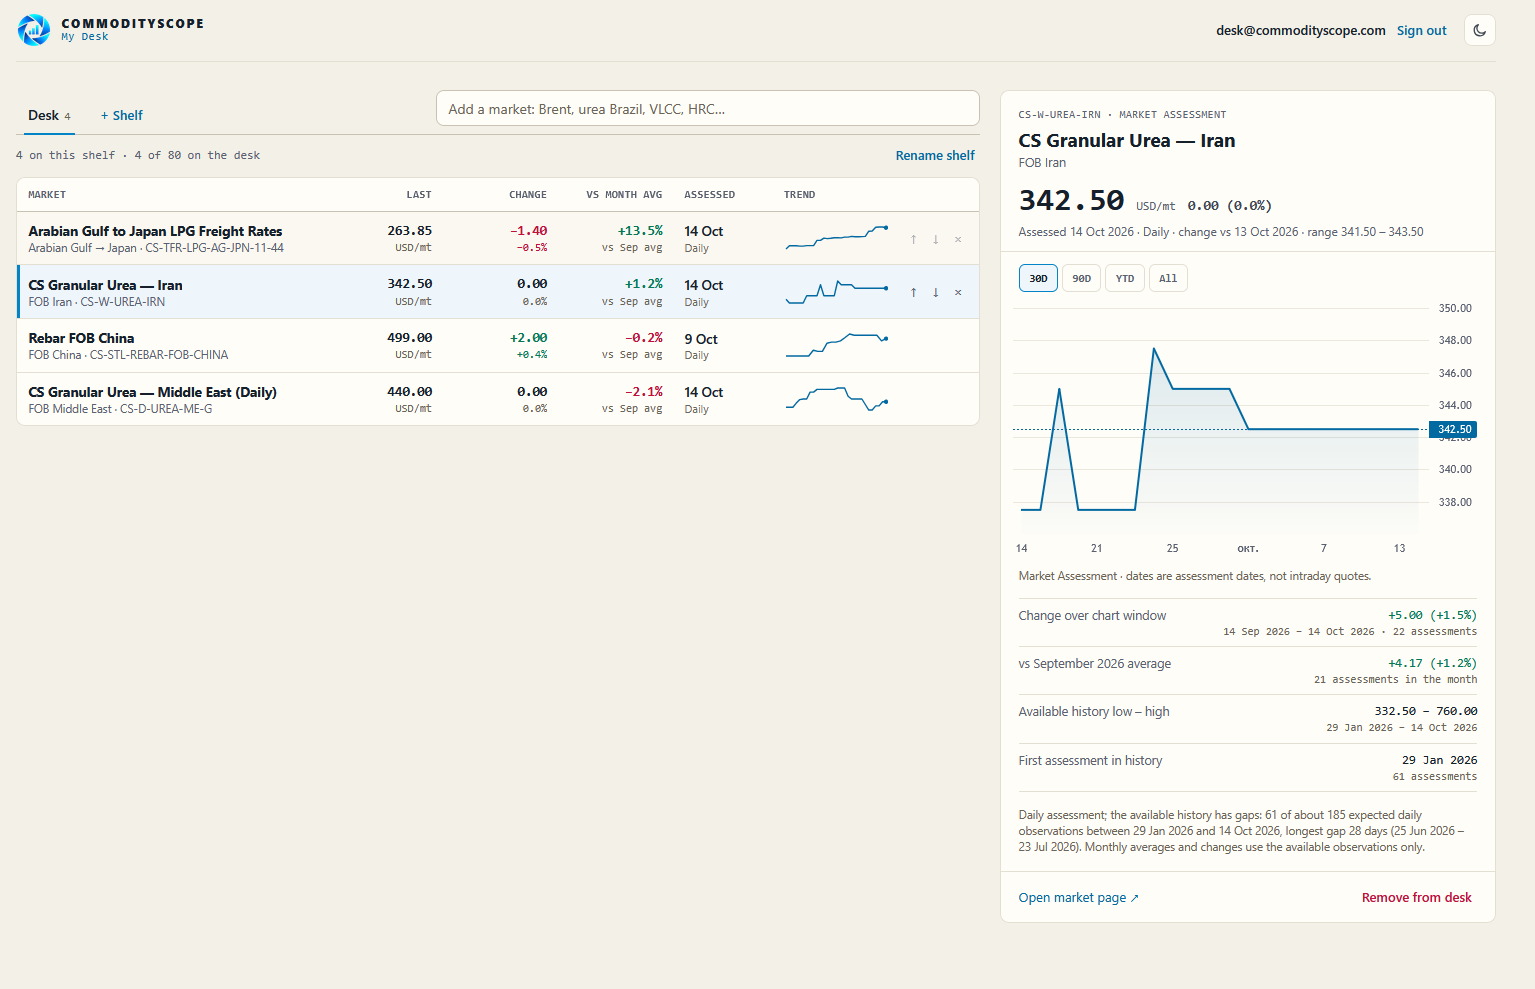
Task: Click the CHANGE column header
Action: [527, 194]
